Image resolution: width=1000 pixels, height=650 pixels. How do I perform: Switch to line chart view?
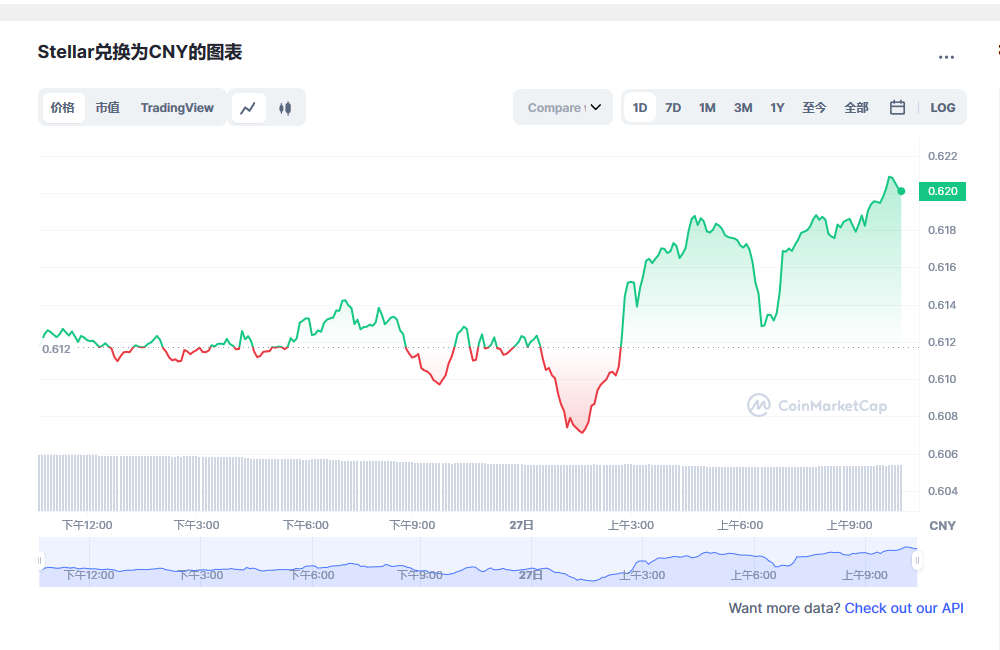tap(248, 108)
